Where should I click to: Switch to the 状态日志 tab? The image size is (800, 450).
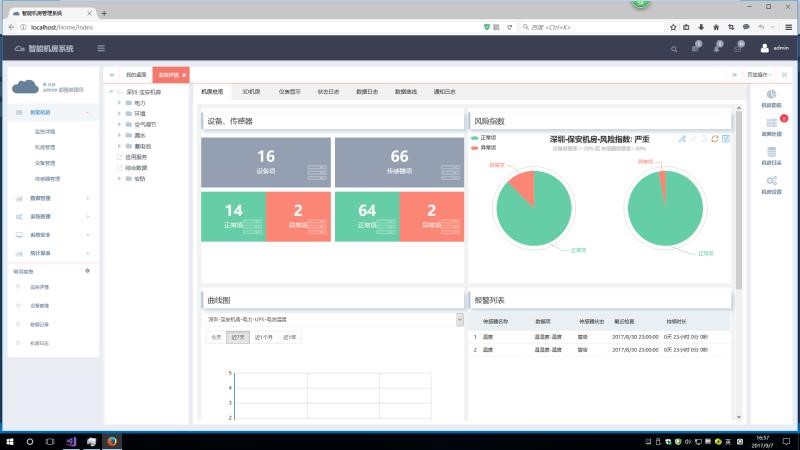[x=328, y=91]
